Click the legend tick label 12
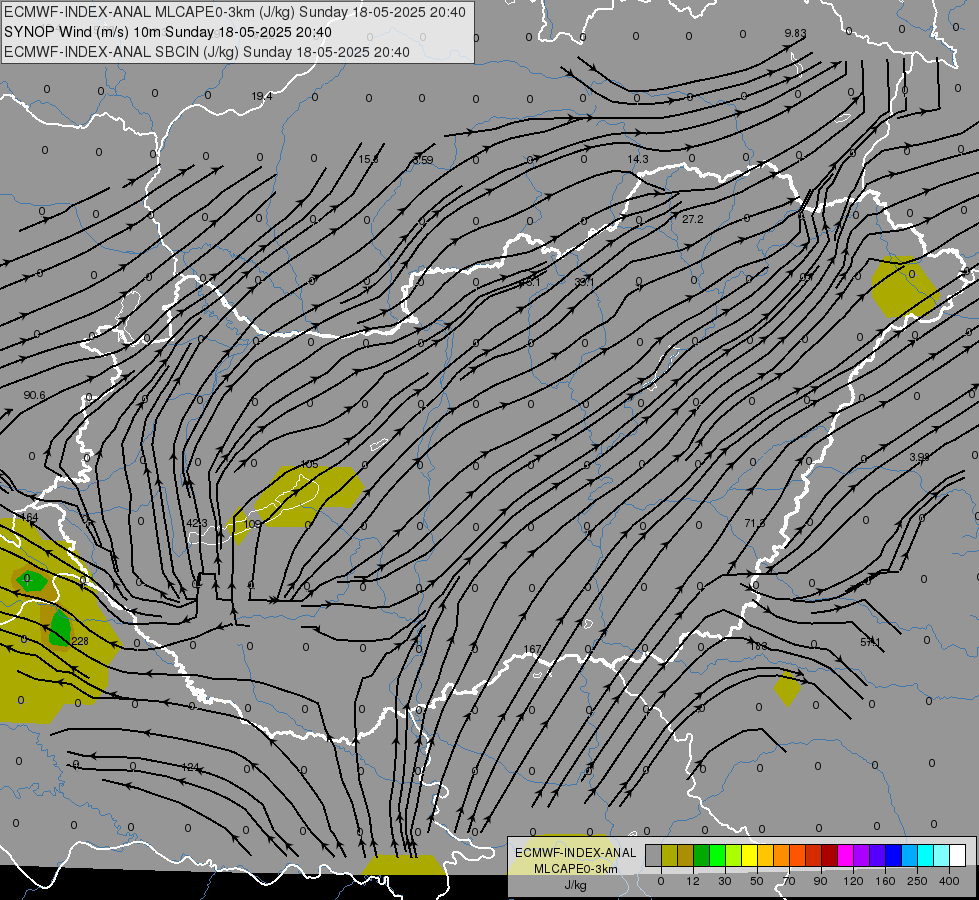979x900 pixels. click(x=693, y=881)
